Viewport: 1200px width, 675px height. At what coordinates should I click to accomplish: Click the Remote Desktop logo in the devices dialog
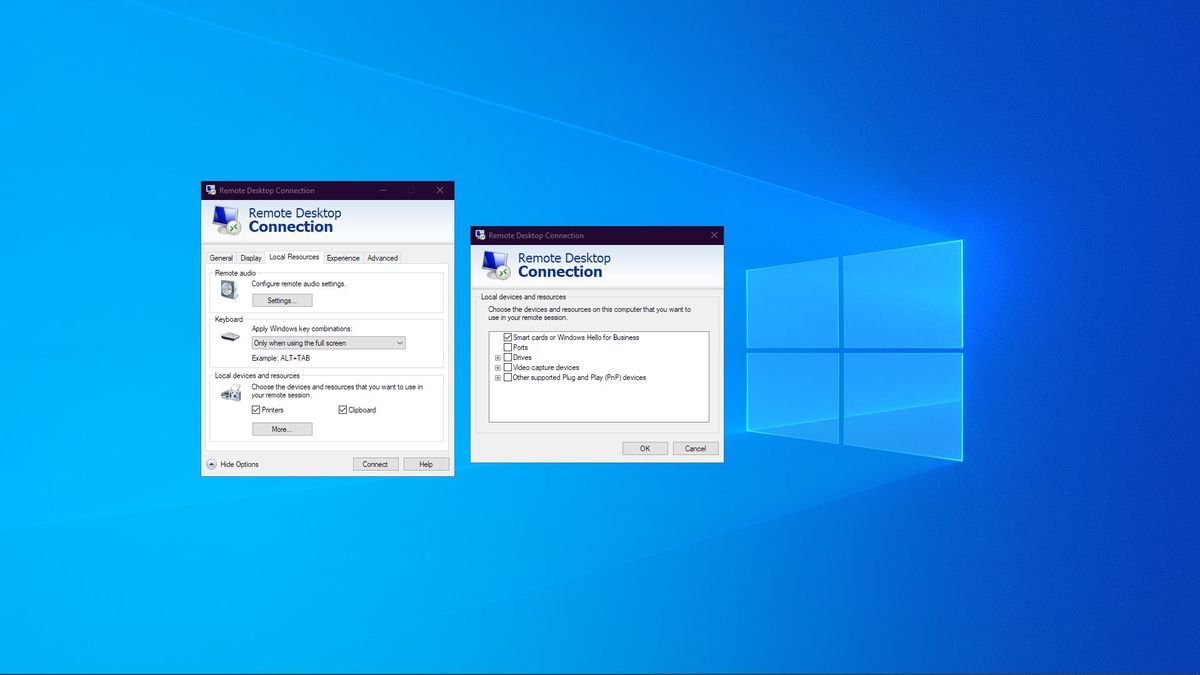[494, 265]
